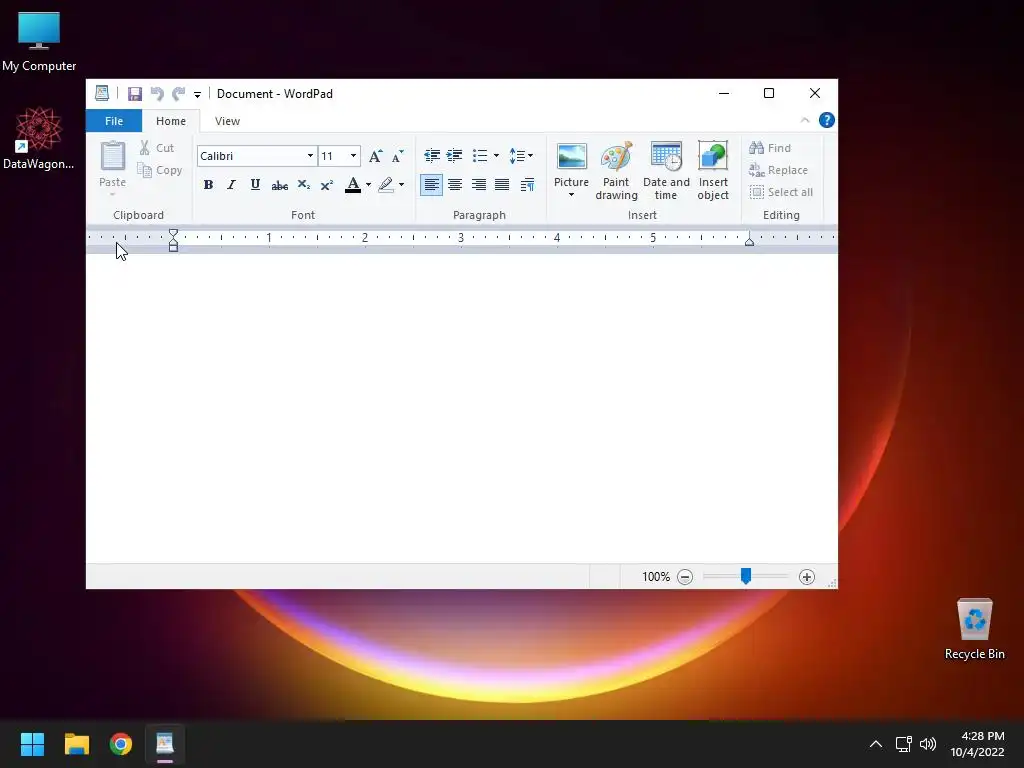Collapse the ribbon with the chevron
Image resolution: width=1024 pixels, height=768 pixels.
[805, 120]
